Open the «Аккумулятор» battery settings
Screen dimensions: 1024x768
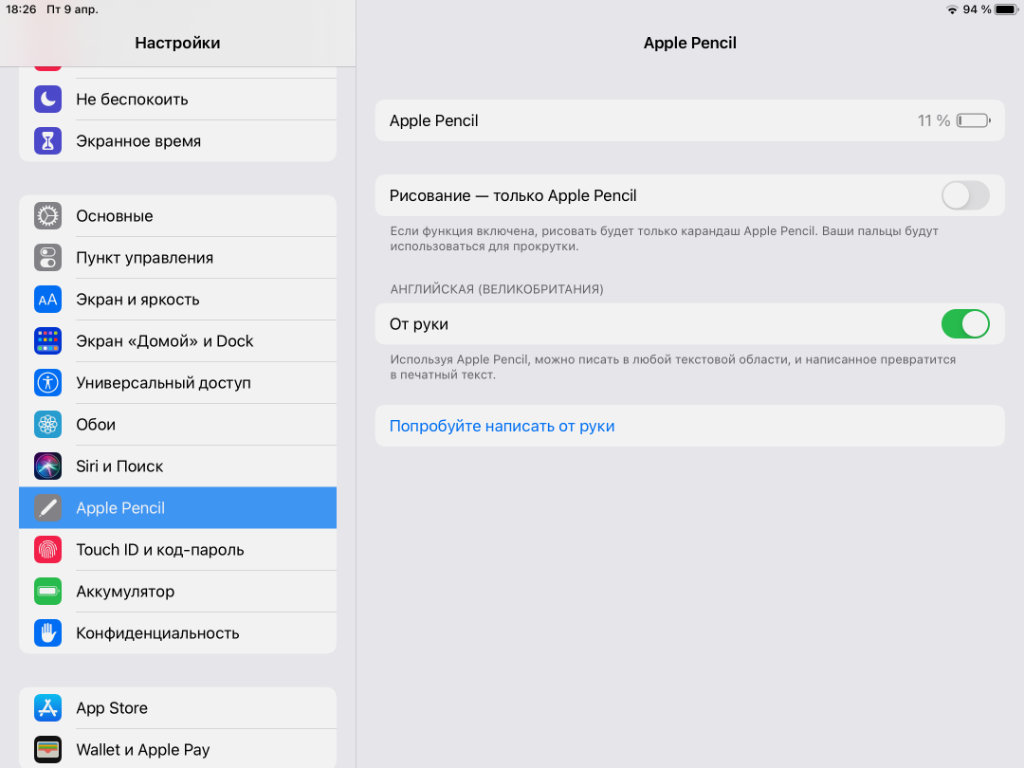pos(178,592)
